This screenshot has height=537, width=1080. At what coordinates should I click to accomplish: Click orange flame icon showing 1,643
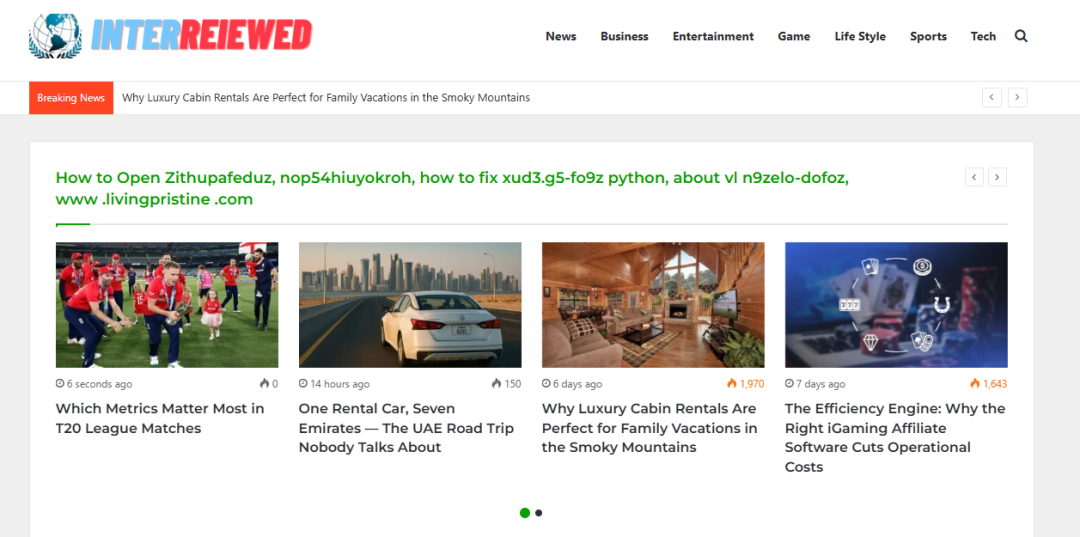[975, 384]
